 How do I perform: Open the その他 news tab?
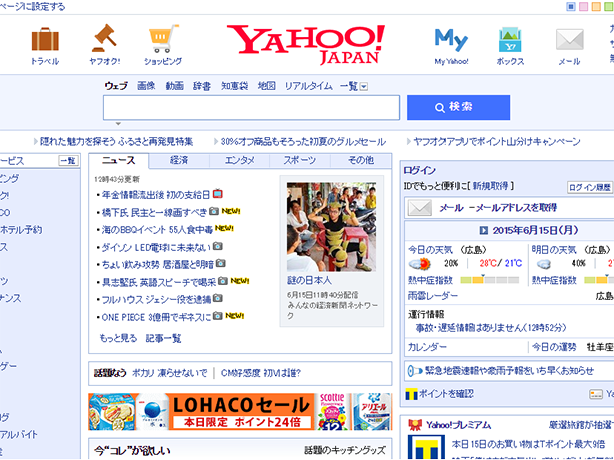point(360,160)
